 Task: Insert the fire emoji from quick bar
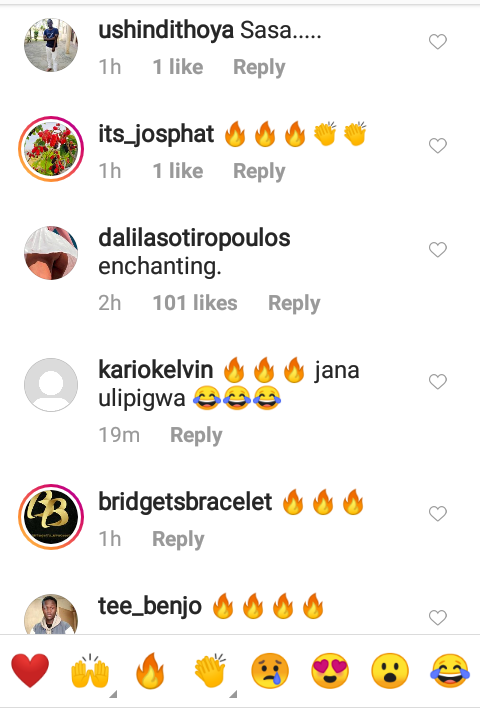click(150, 671)
